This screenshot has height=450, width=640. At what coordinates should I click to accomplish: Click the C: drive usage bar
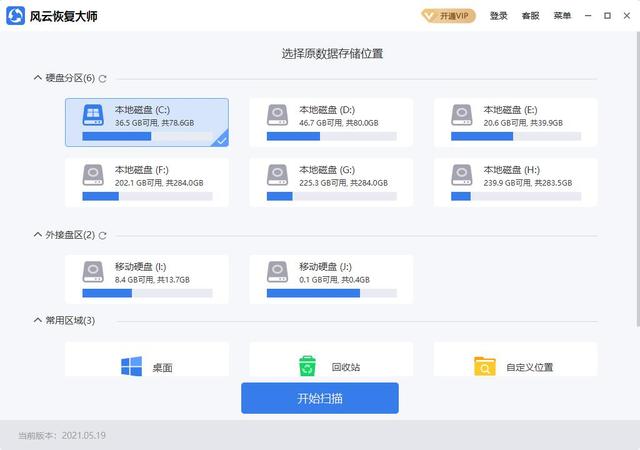[147, 136]
